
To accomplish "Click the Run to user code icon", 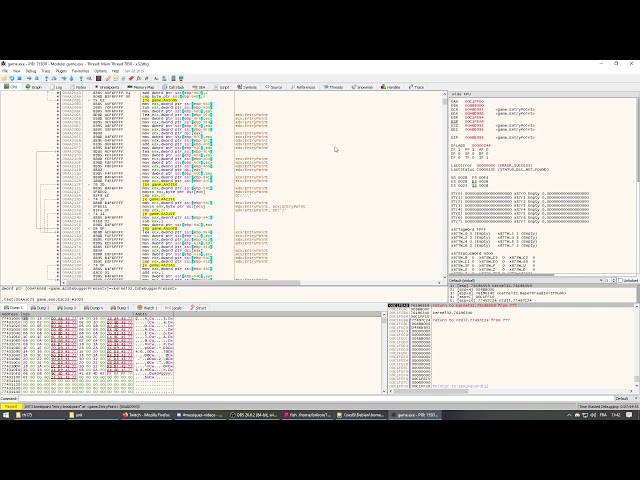I will click(x=89, y=78).
